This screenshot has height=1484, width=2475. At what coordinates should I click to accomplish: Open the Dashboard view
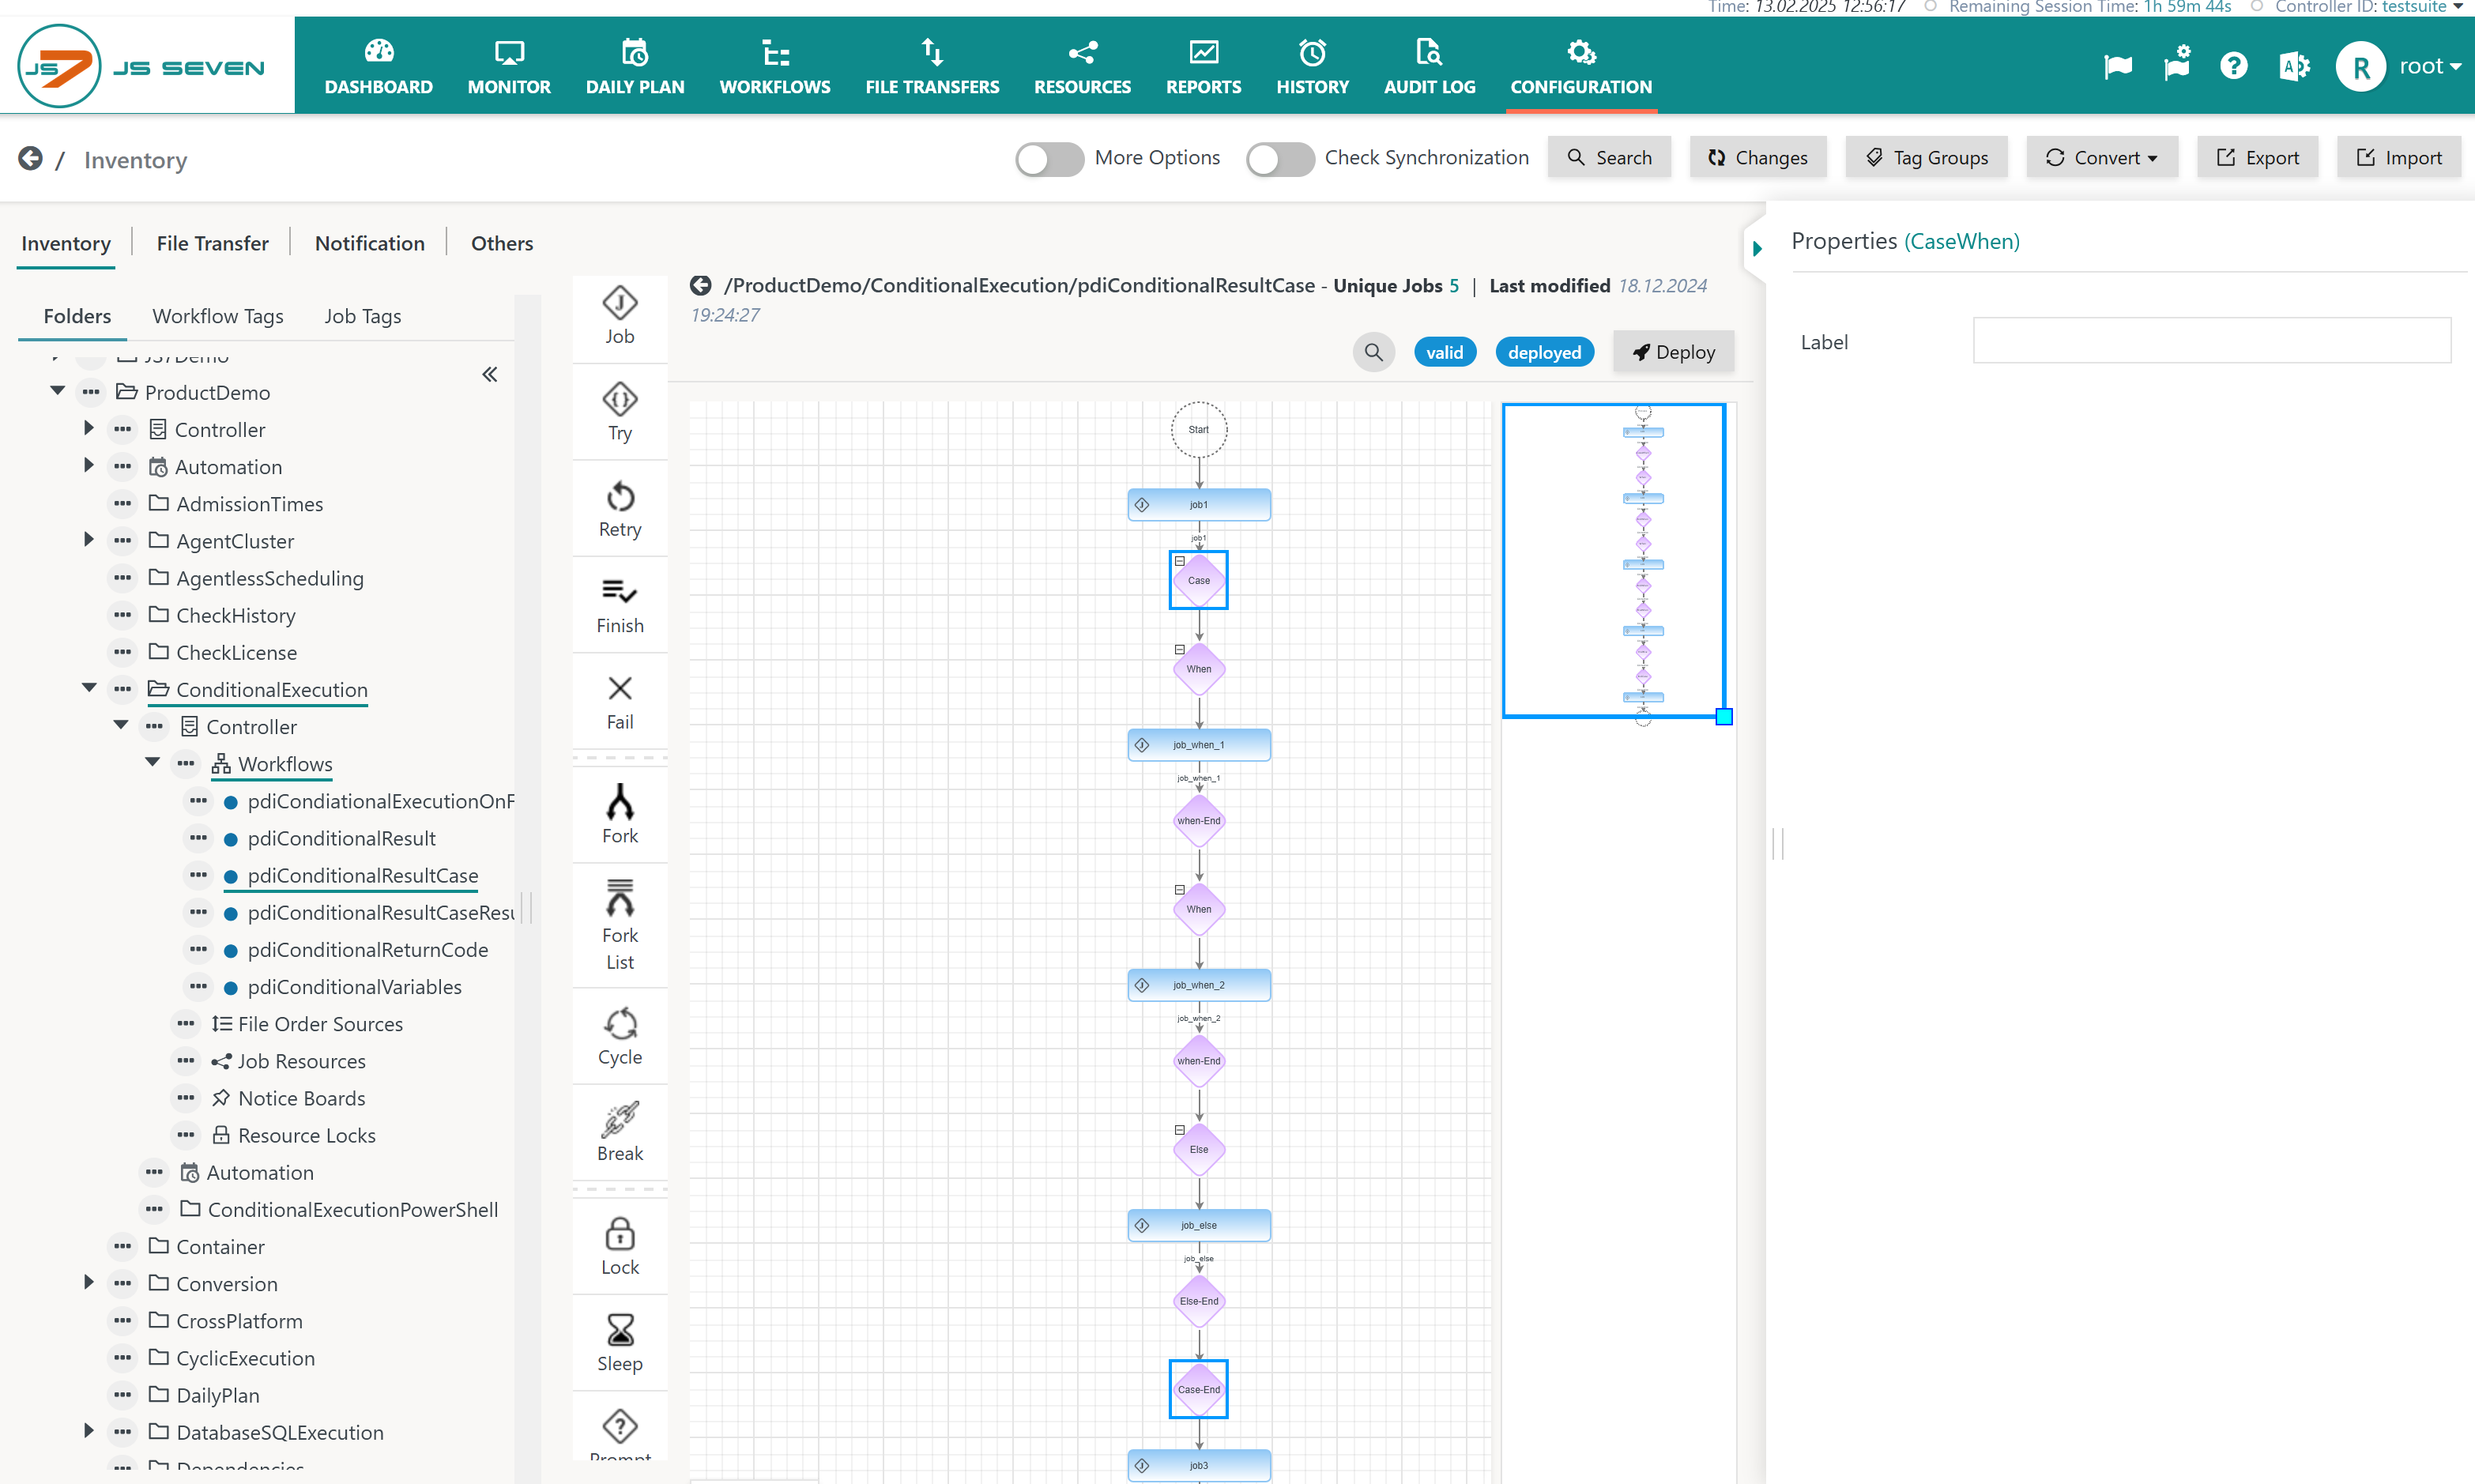pyautogui.click(x=378, y=66)
